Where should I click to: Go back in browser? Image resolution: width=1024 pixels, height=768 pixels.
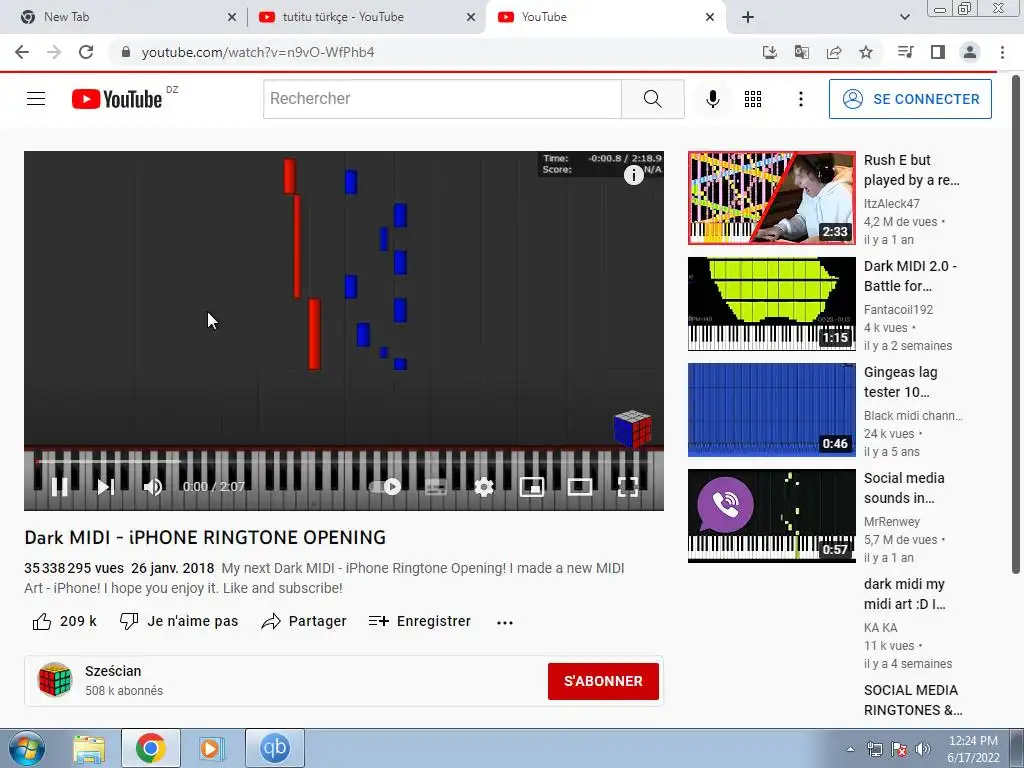22,52
